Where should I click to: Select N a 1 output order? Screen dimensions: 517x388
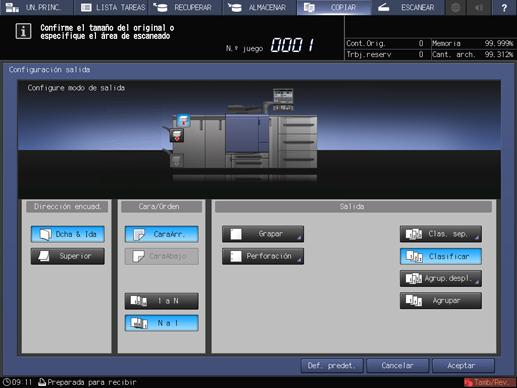[x=162, y=323]
